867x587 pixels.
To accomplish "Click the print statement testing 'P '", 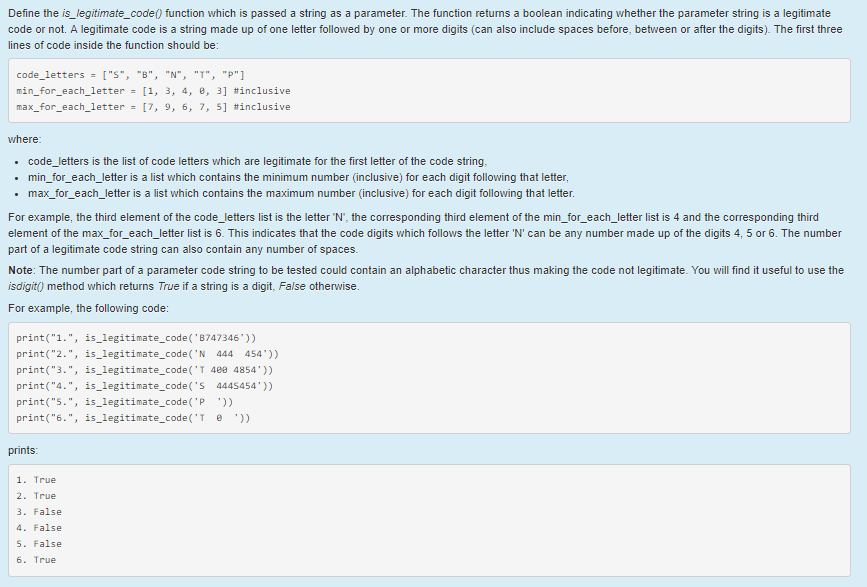I will tap(130, 402).
